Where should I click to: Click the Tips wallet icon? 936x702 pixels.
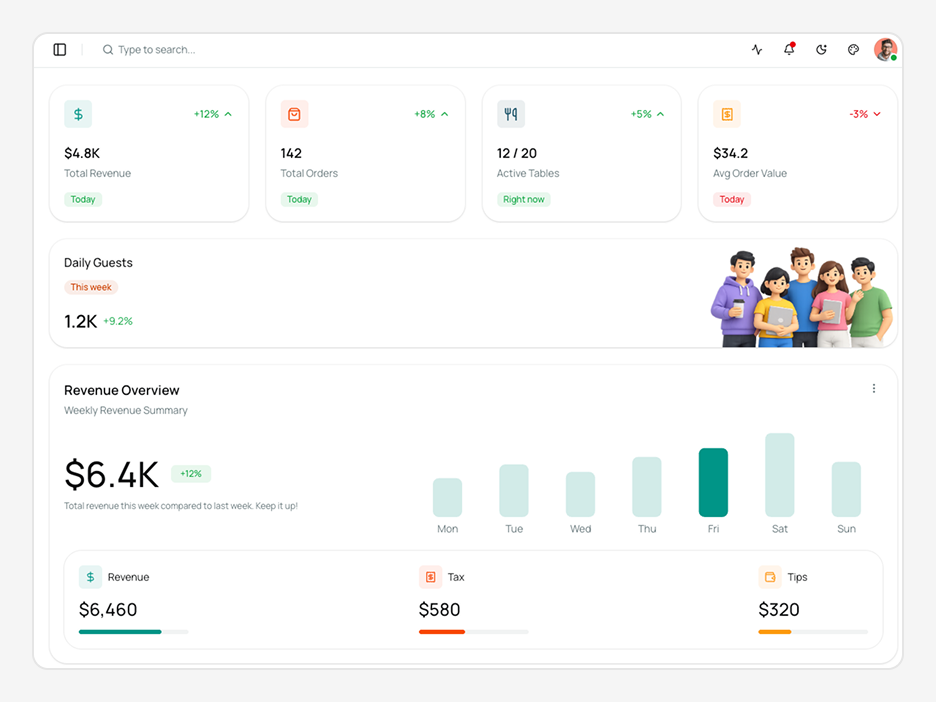coord(770,577)
